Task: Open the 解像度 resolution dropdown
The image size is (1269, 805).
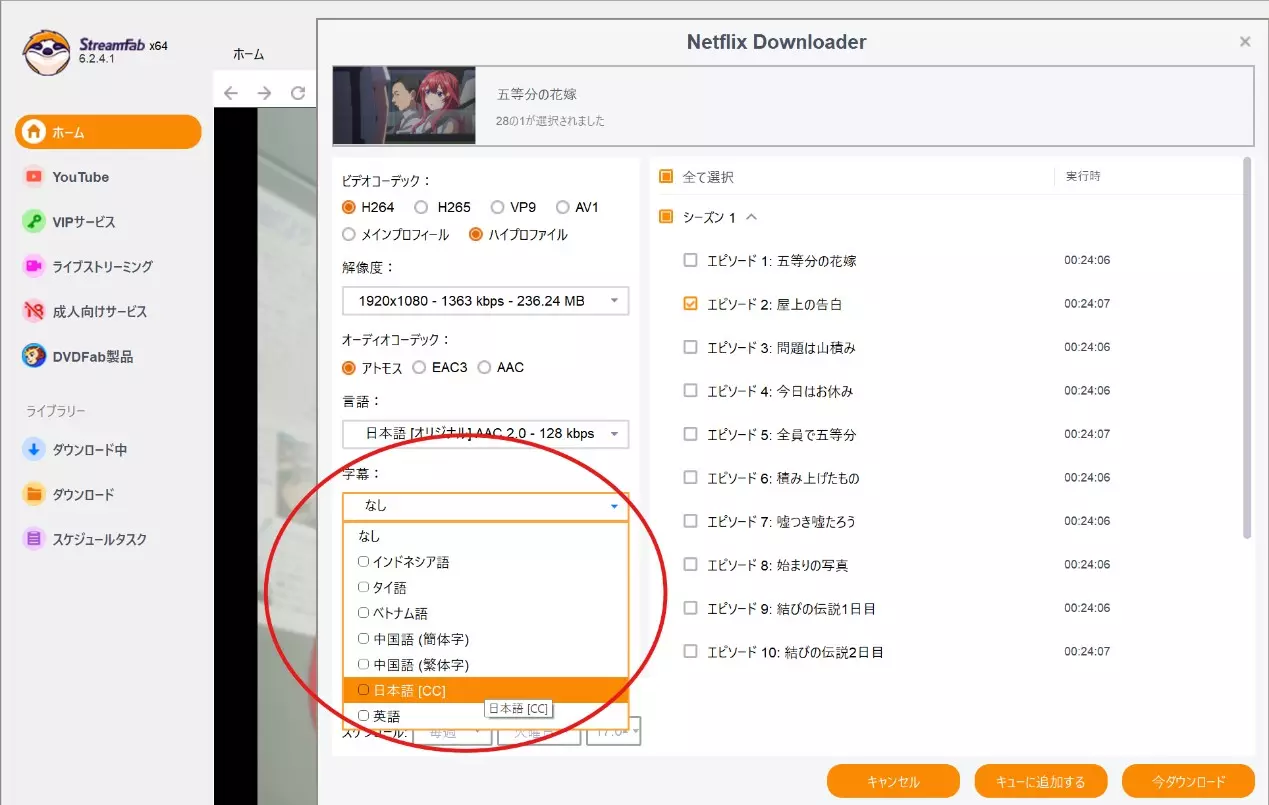Action: tap(486, 301)
